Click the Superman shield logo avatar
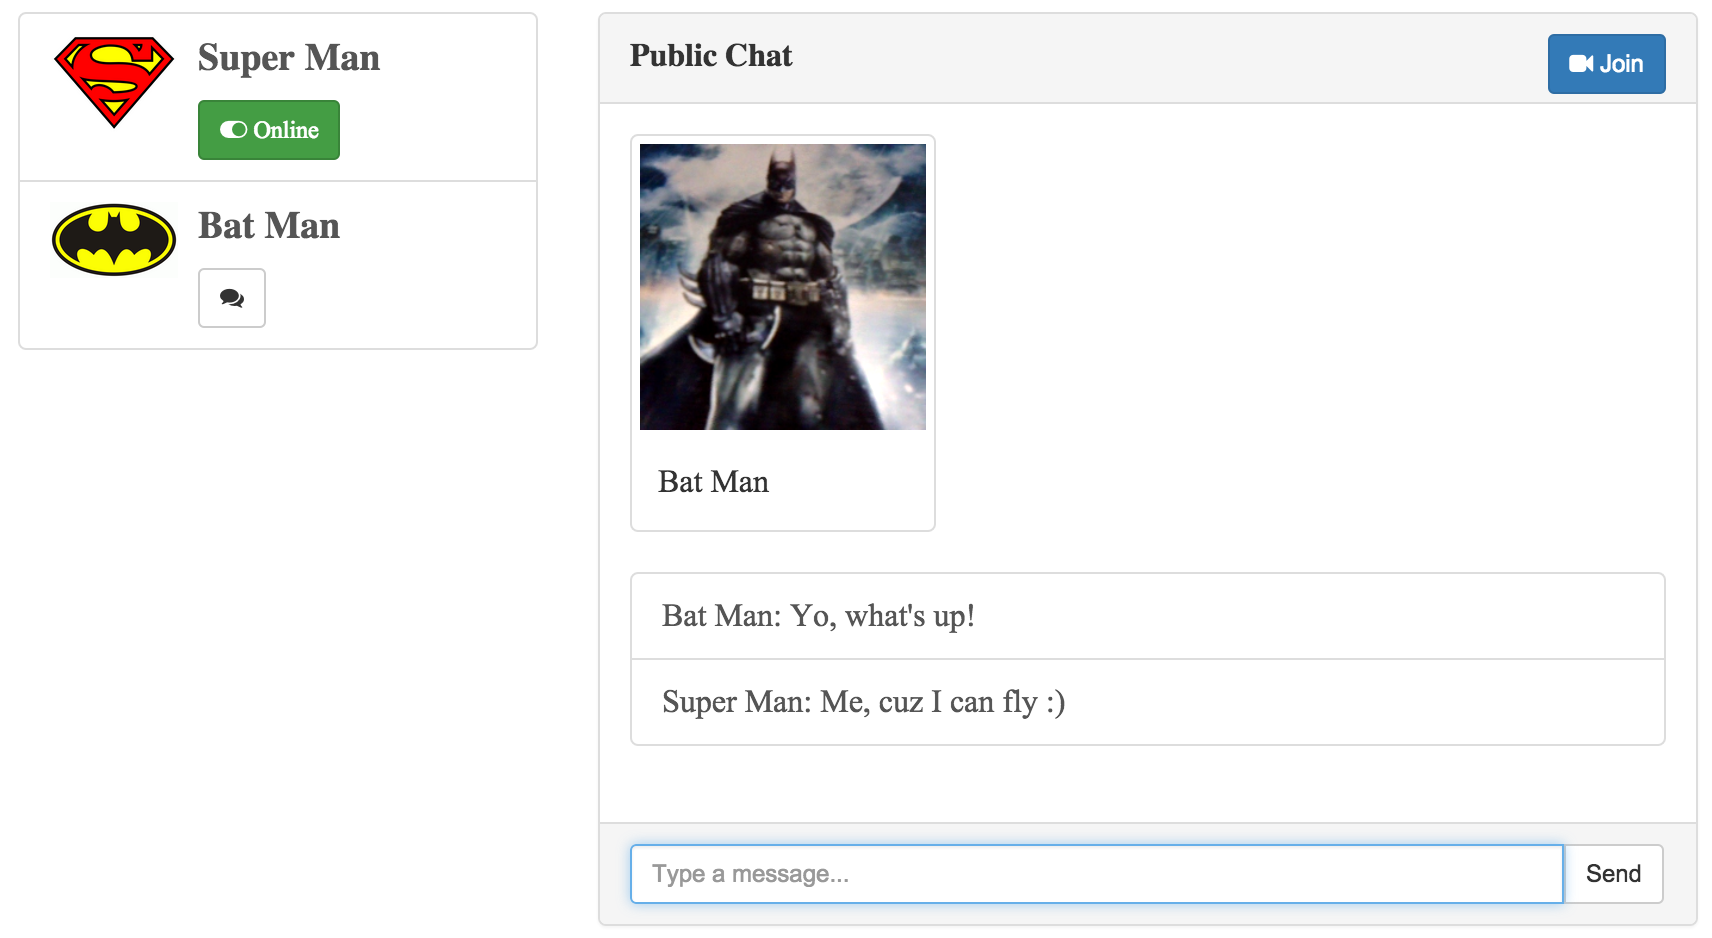The height and width of the screenshot is (938, 1712). tap(114, 81)
